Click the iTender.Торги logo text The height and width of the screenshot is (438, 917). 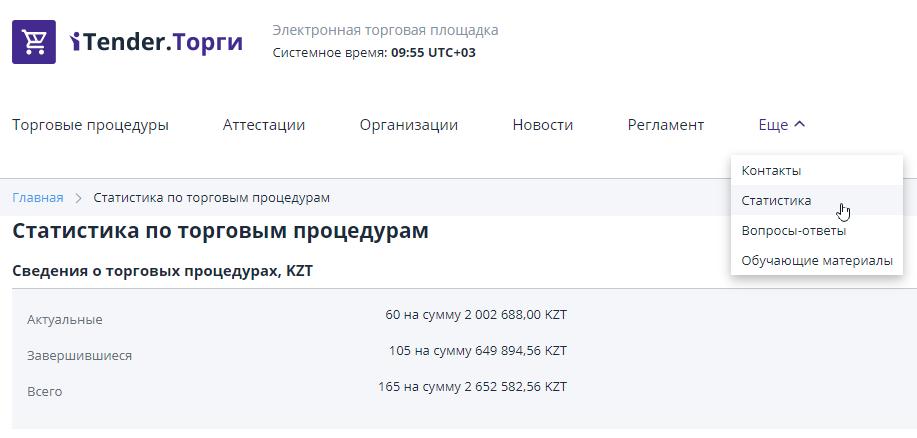157,42
